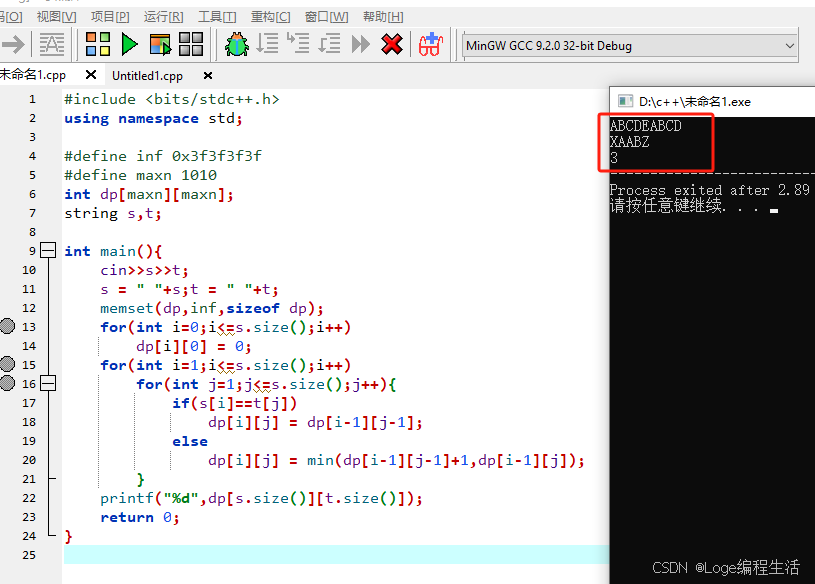Start debugging with the green bug icon

(236, 44)
